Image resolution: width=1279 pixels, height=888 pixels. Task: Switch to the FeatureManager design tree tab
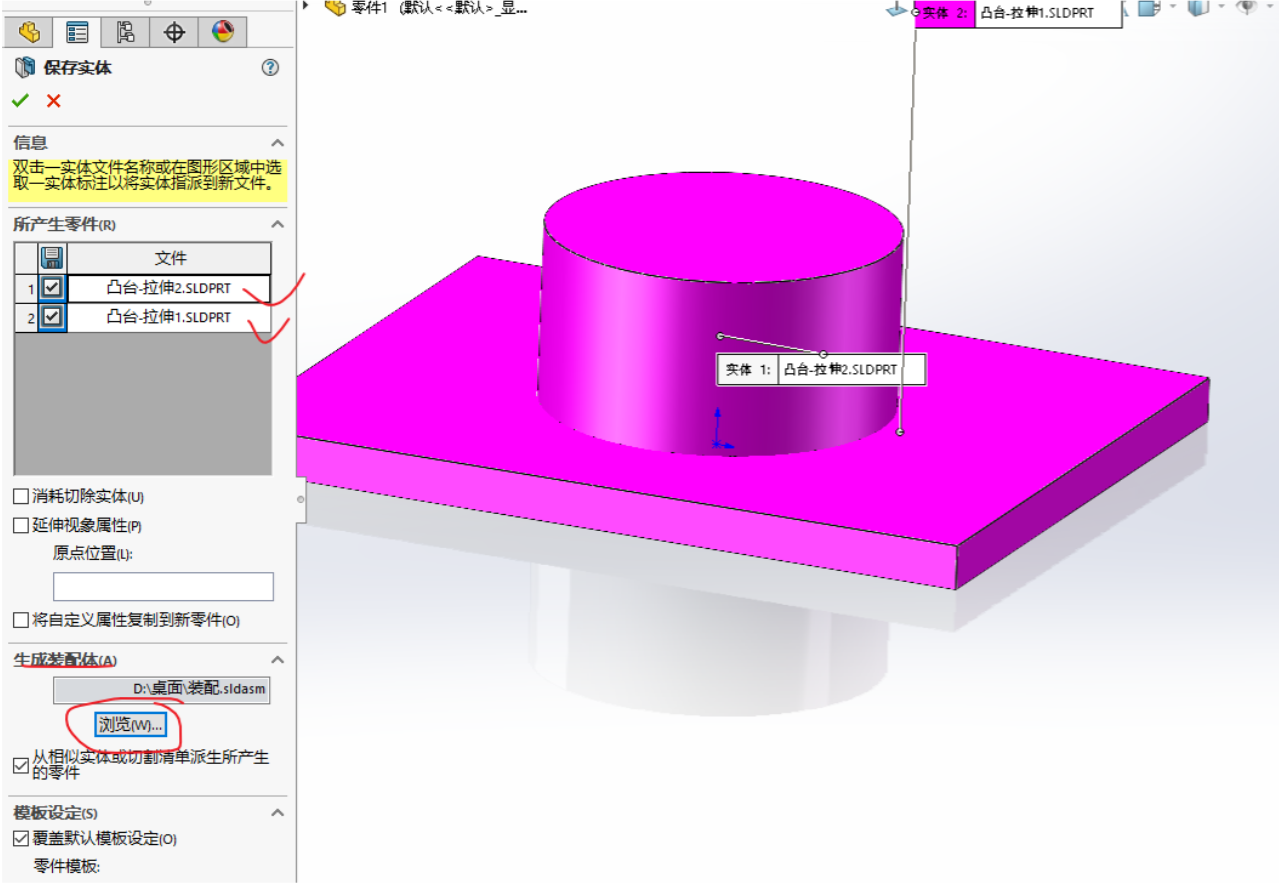[29, 32]
